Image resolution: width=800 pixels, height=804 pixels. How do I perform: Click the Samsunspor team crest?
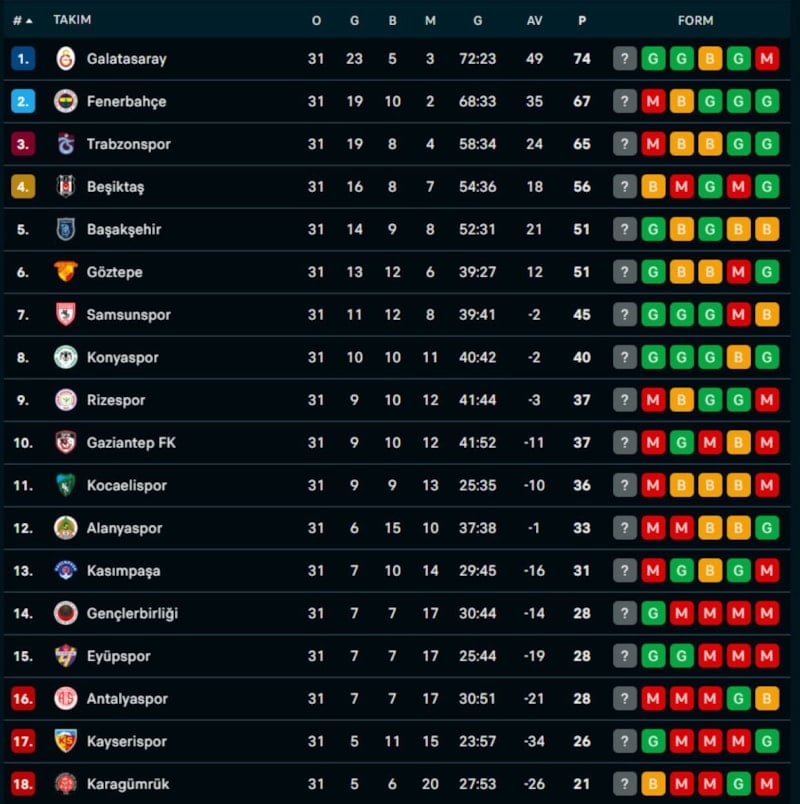(x=66, y=315)
